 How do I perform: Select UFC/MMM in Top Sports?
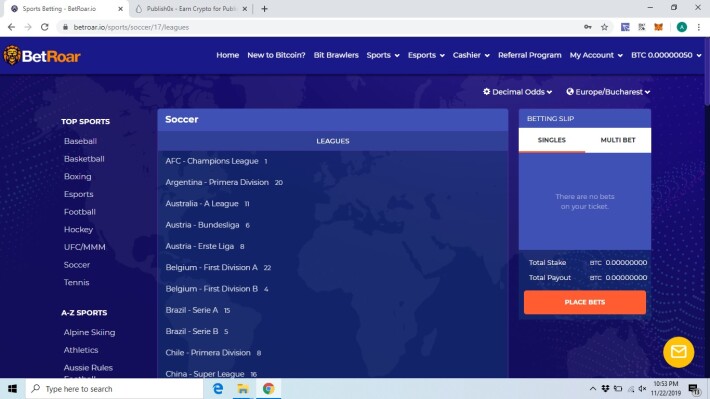(84, 247)
